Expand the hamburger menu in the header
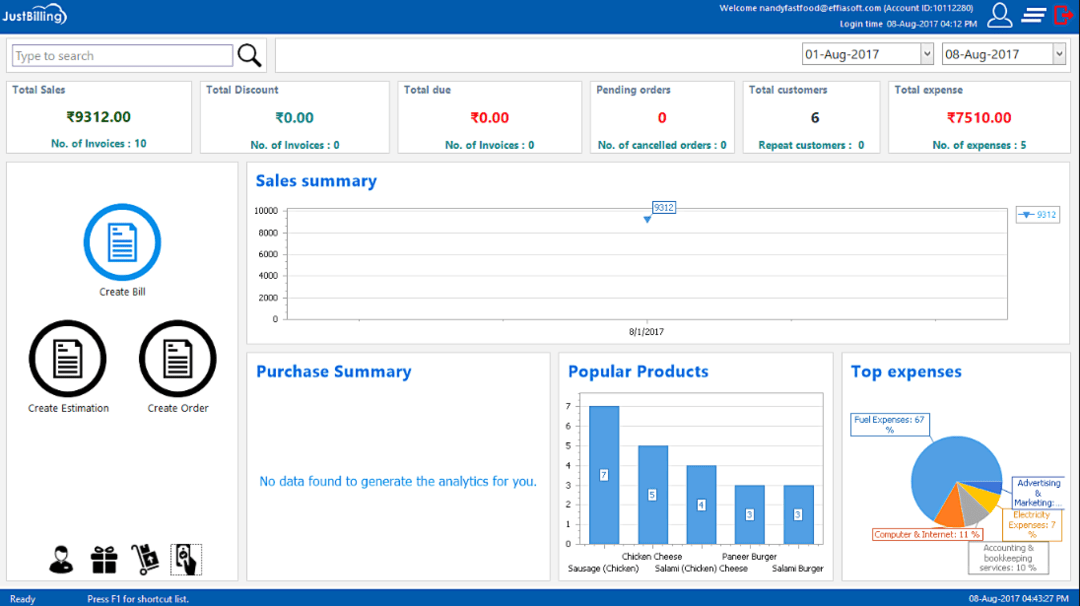1080x606 pixels. pyautogui.click(x=1033, y=15)
